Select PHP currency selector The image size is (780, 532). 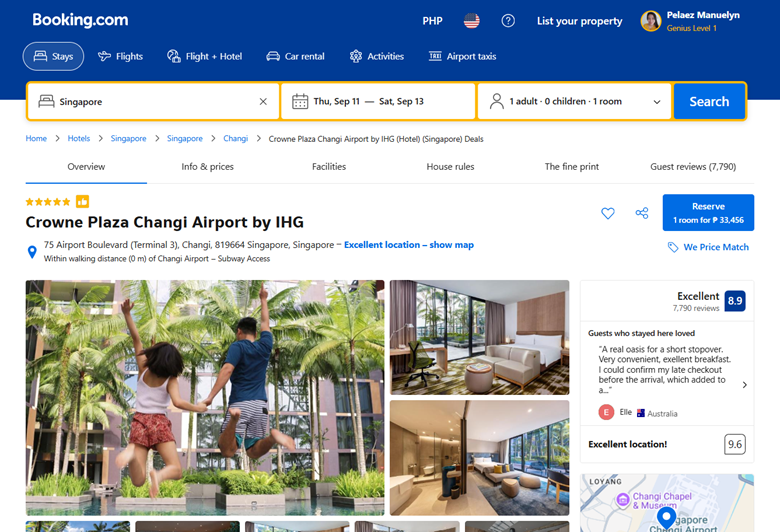point(432,21)
